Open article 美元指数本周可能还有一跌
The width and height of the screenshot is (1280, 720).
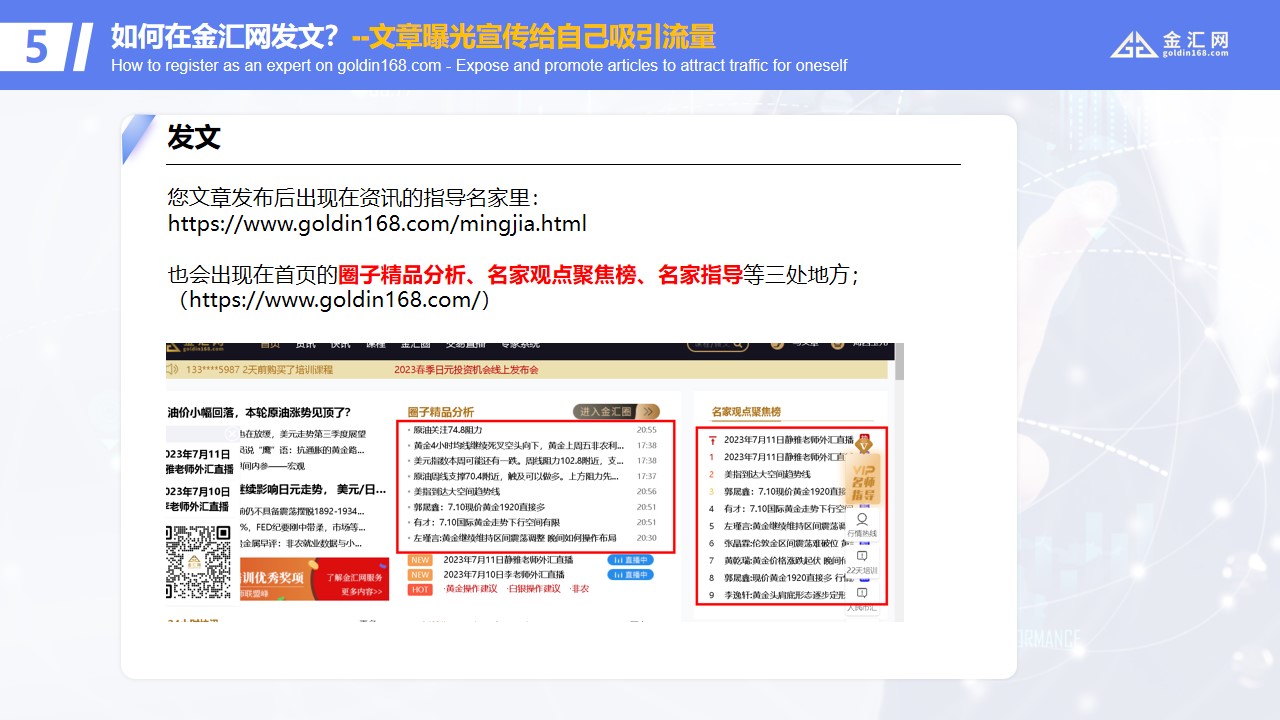520,461
